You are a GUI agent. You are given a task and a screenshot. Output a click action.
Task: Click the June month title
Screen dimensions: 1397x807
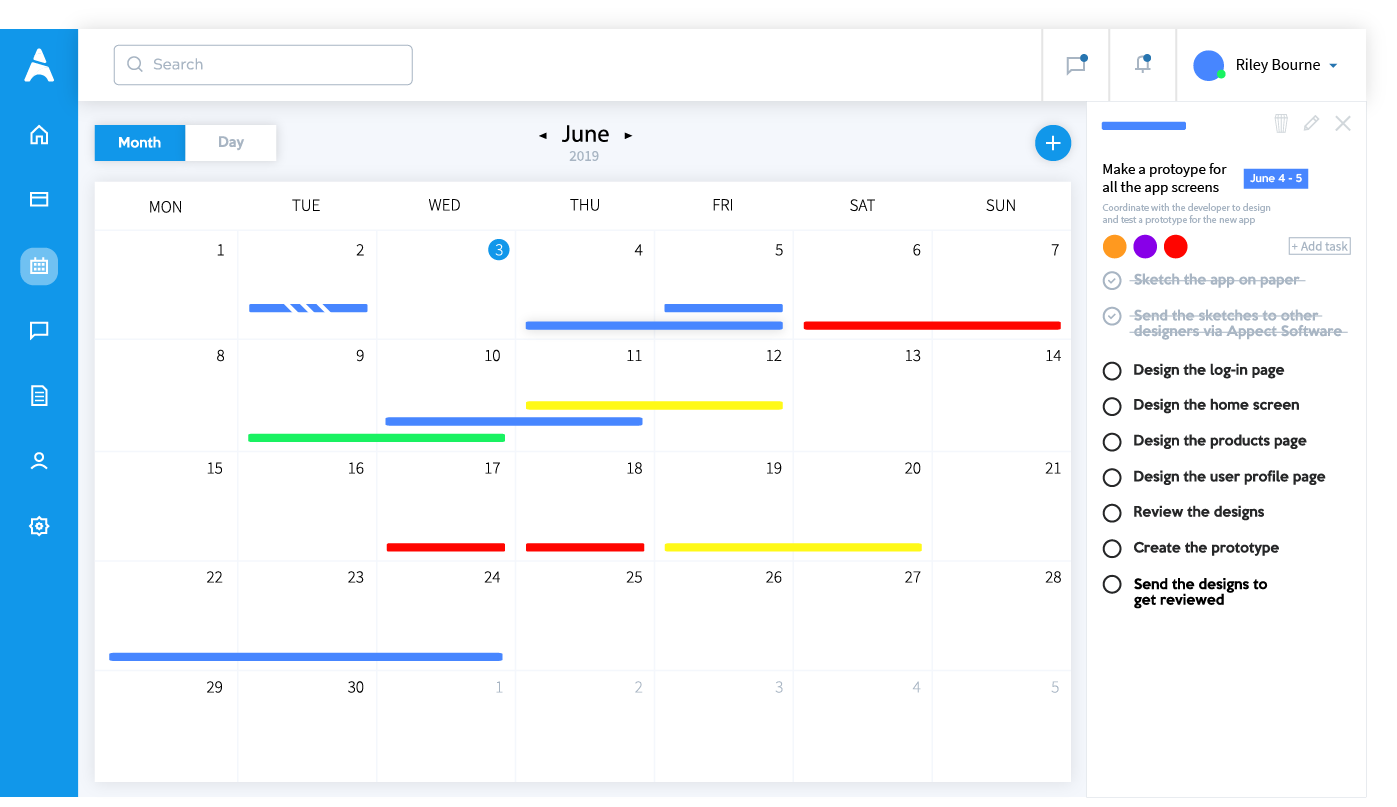tap(585, 134)
